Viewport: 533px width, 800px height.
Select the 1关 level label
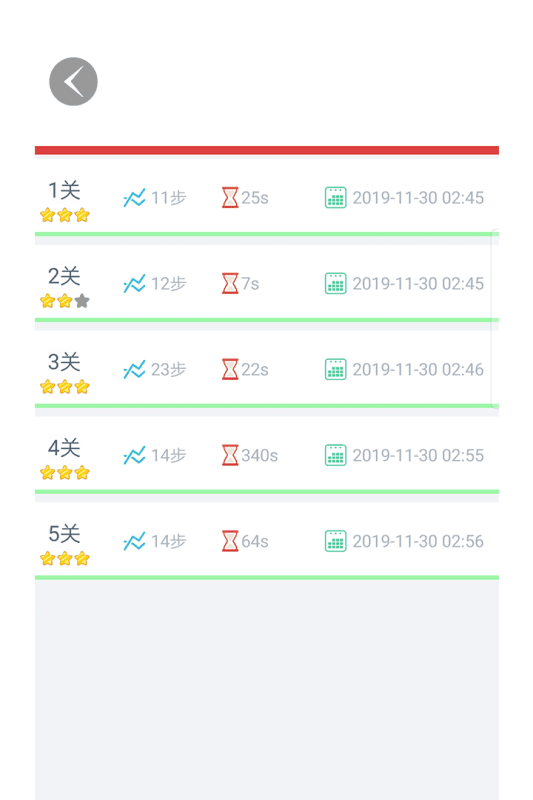click(x=64, y=190)
